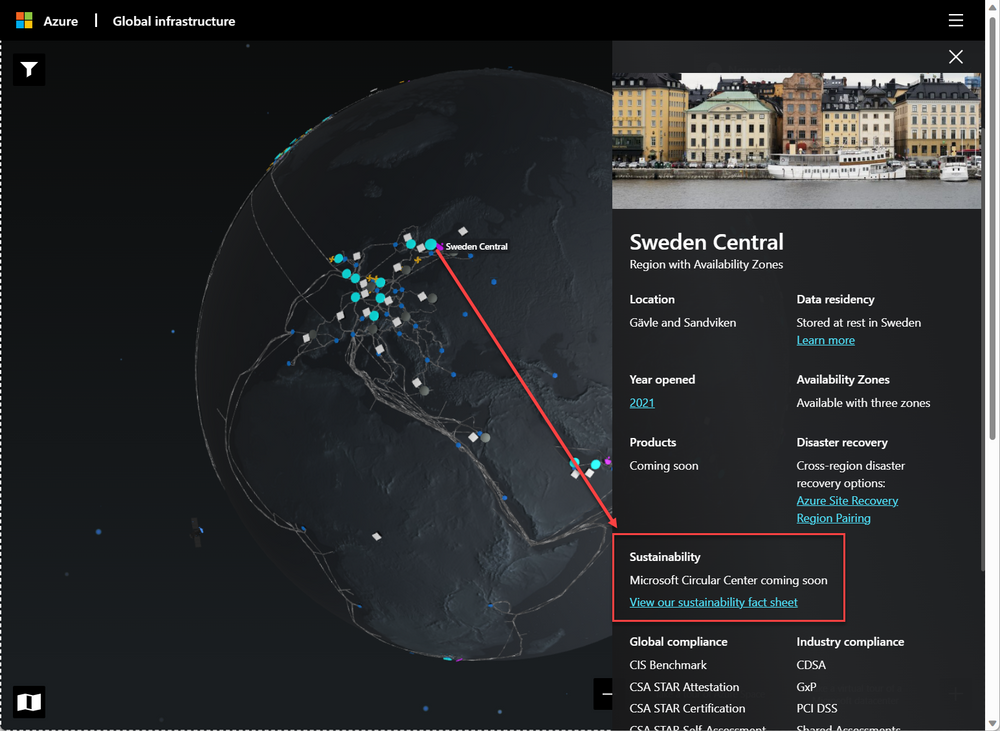
Task: Open the hamburger navigation menu
Action: click(958, 20)
